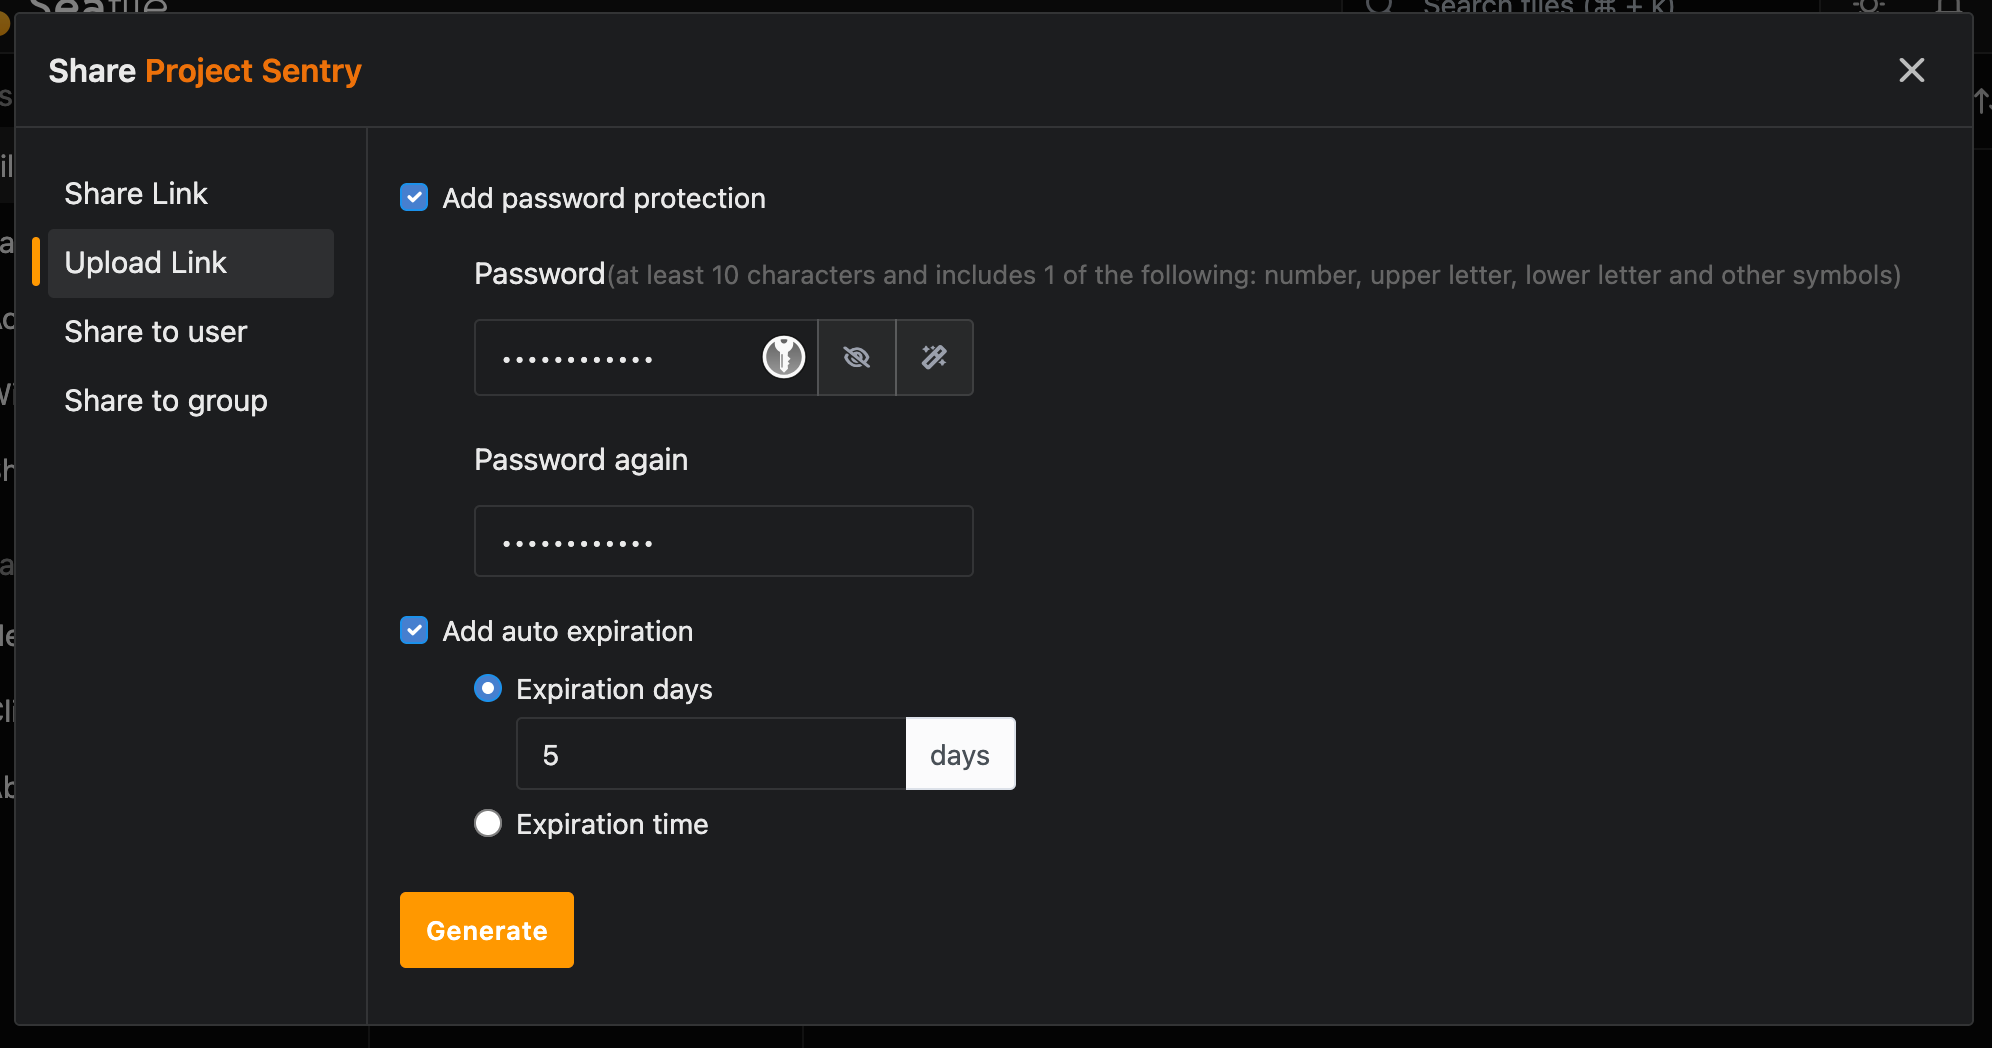Click the expiration days number field
The width and height of the screenshot is (1992, 1048).
point(711,754)
